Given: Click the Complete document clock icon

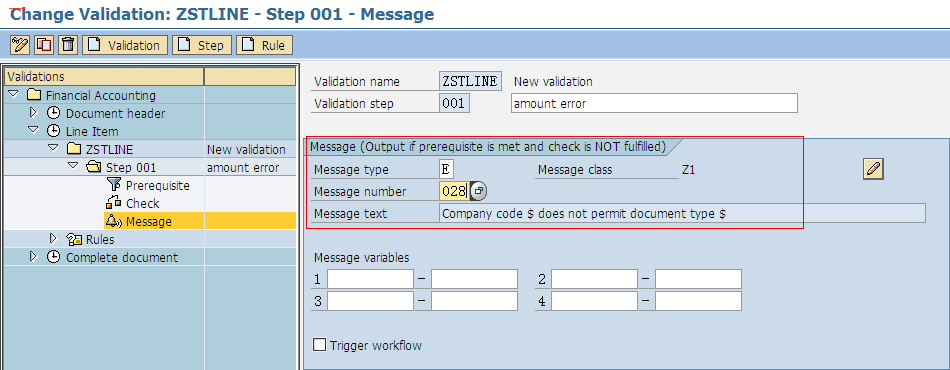Looking at the screenshot, I should point(53,257).
